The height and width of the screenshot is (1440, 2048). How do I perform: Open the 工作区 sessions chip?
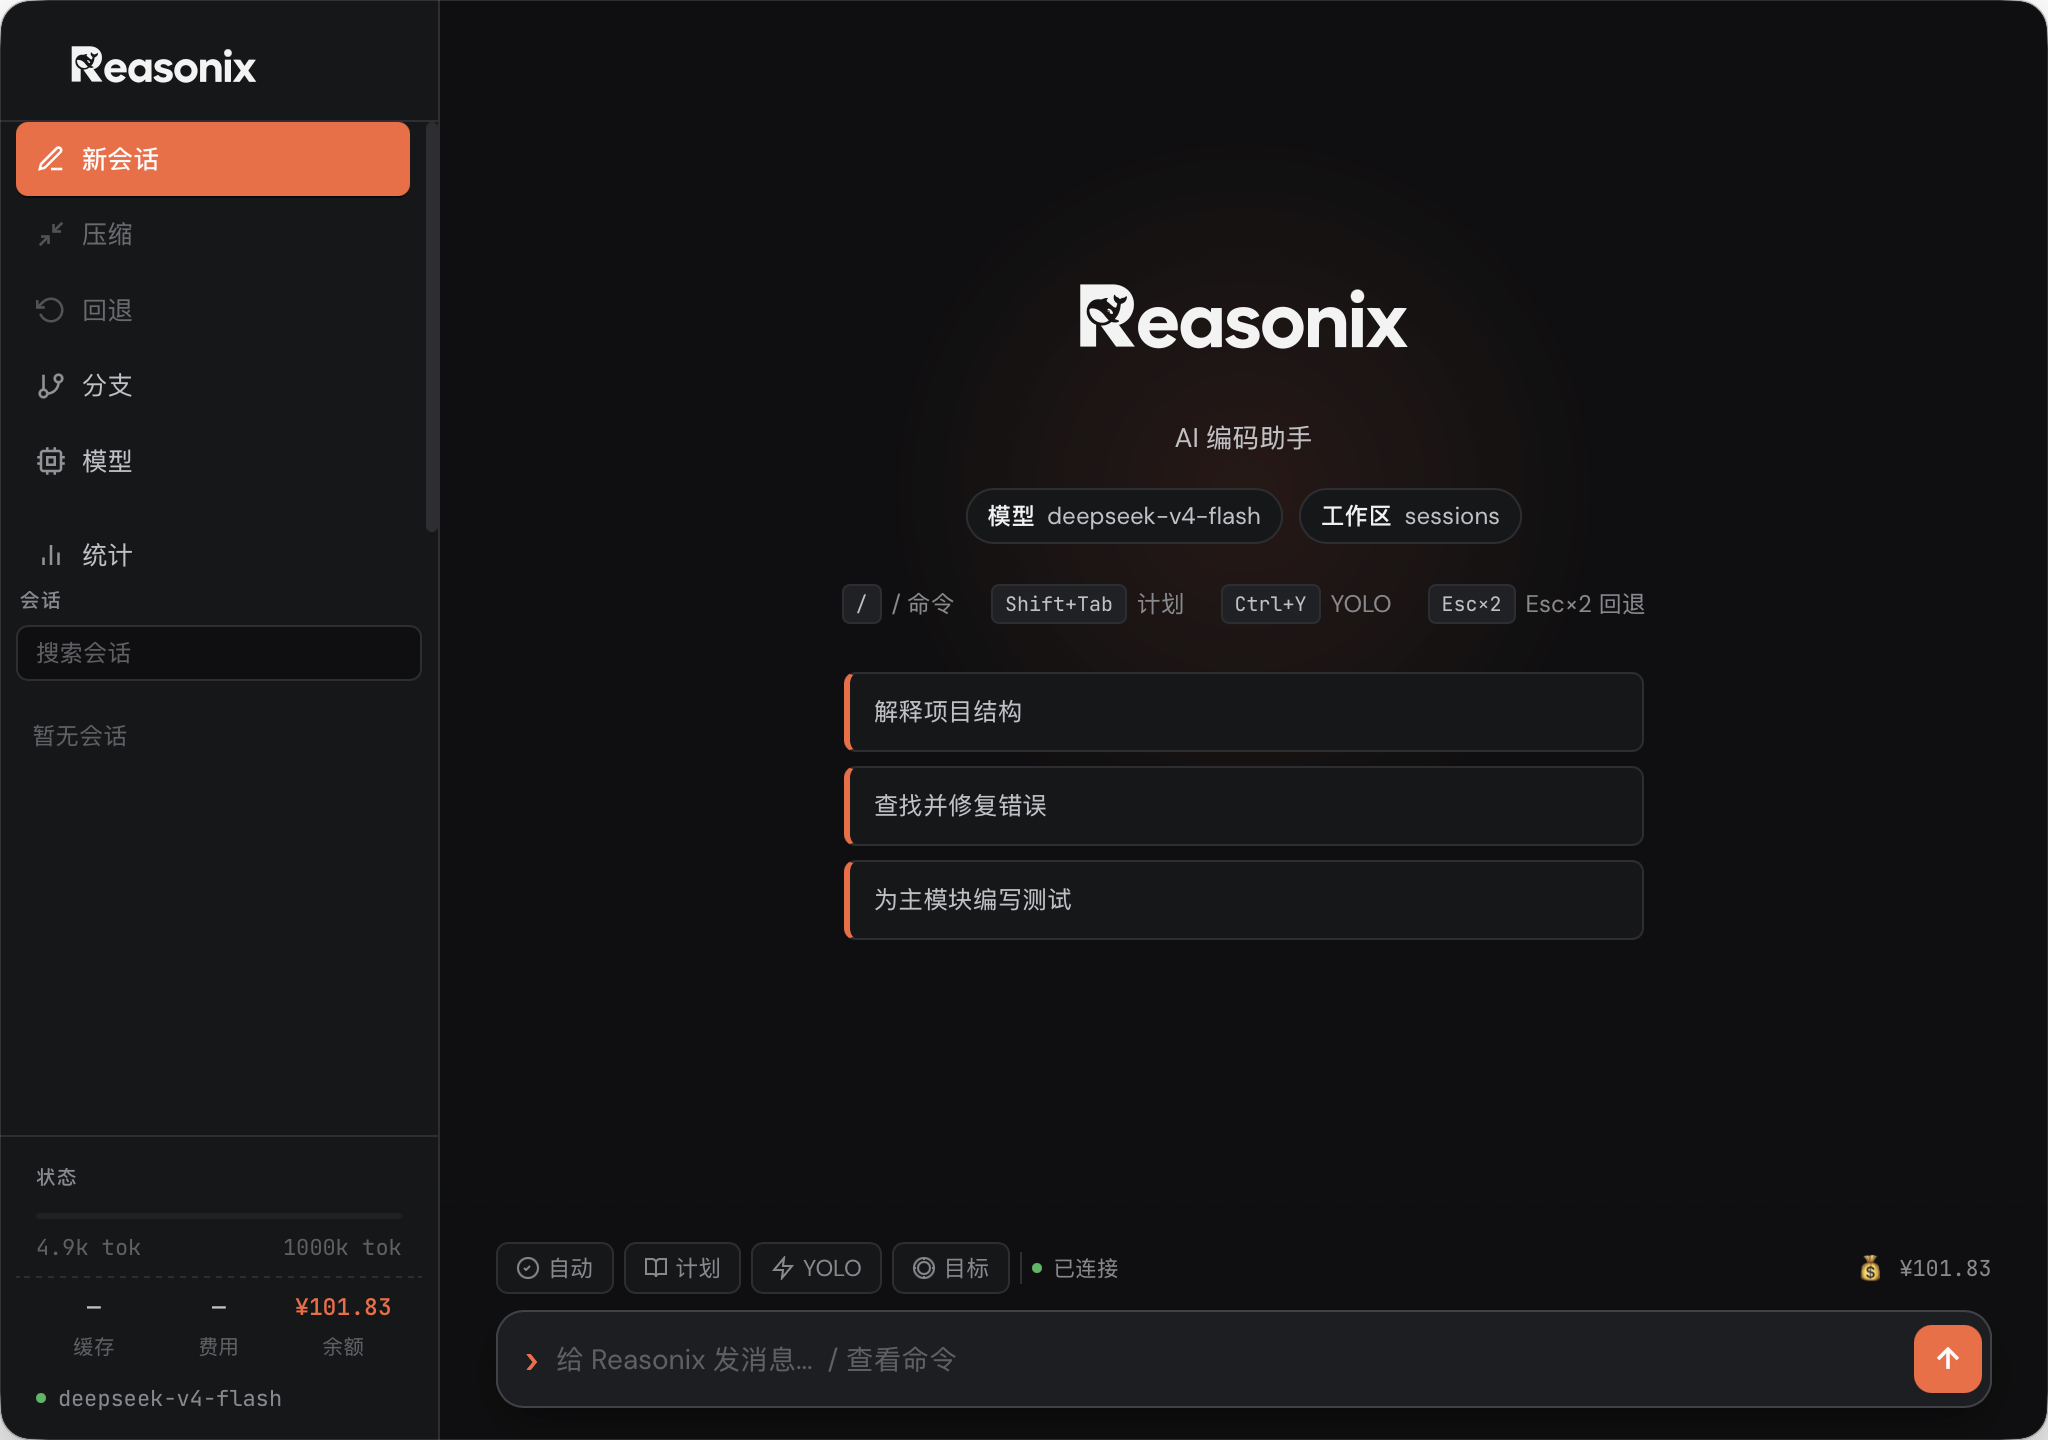[1410, 516]
